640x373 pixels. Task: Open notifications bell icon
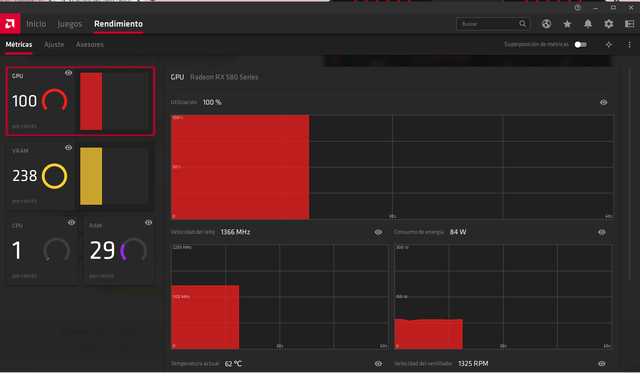click(588, 24)
